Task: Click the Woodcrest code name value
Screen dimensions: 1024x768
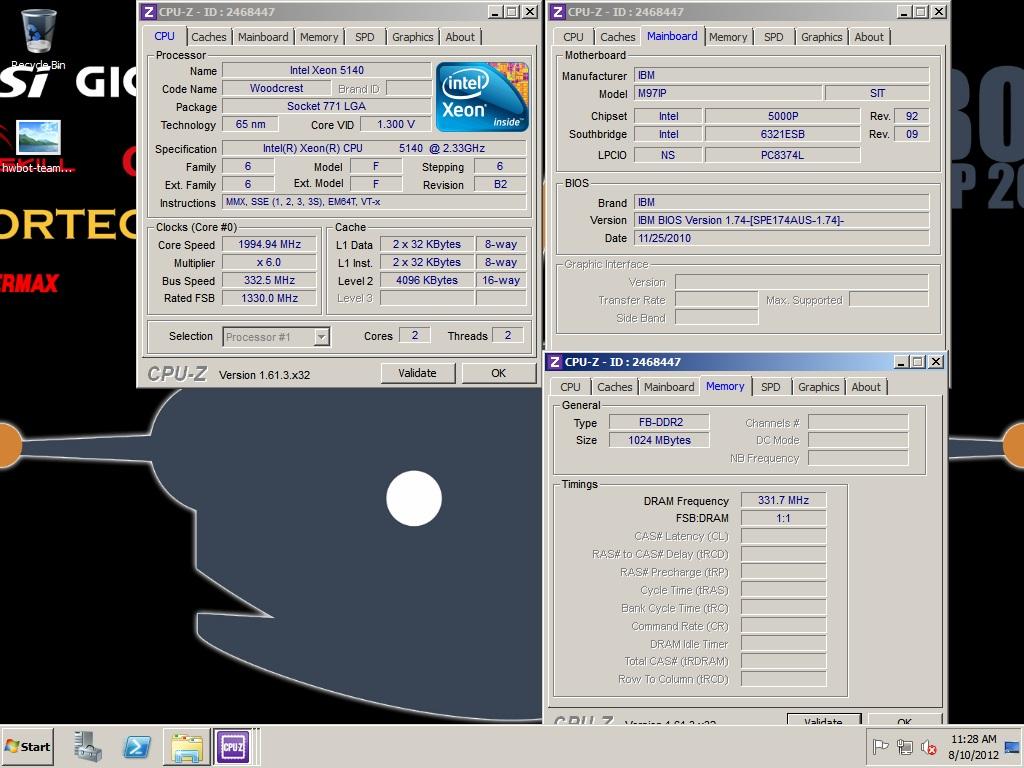Action: coord(276,88)
